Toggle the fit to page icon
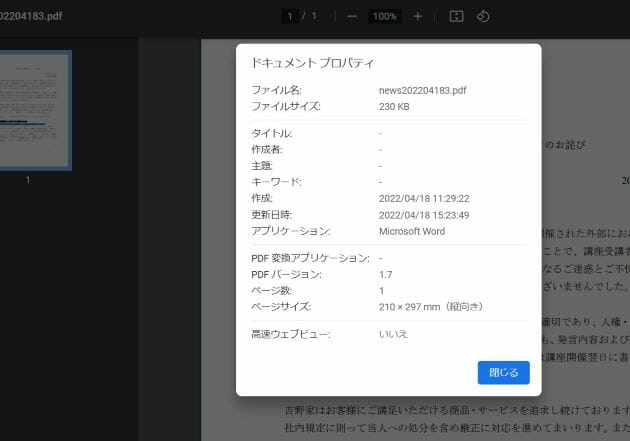This screenshot has height=441, width=630. pos(456,17)
